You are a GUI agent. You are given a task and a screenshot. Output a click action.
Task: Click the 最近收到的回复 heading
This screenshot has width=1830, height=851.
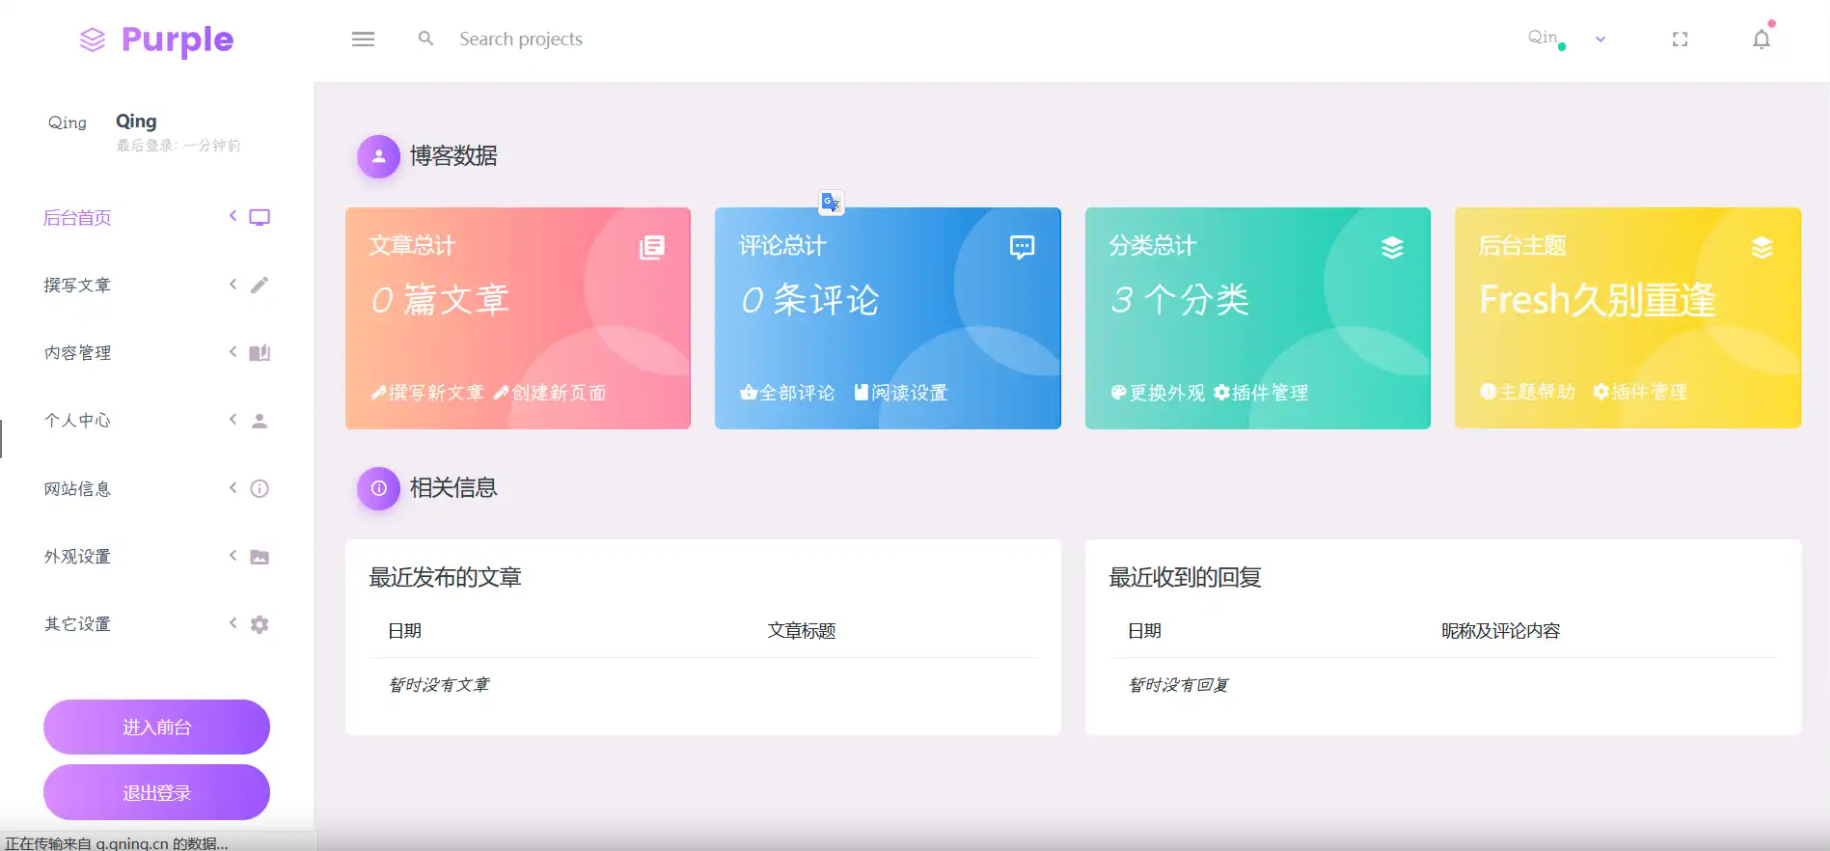[1185, 577]
